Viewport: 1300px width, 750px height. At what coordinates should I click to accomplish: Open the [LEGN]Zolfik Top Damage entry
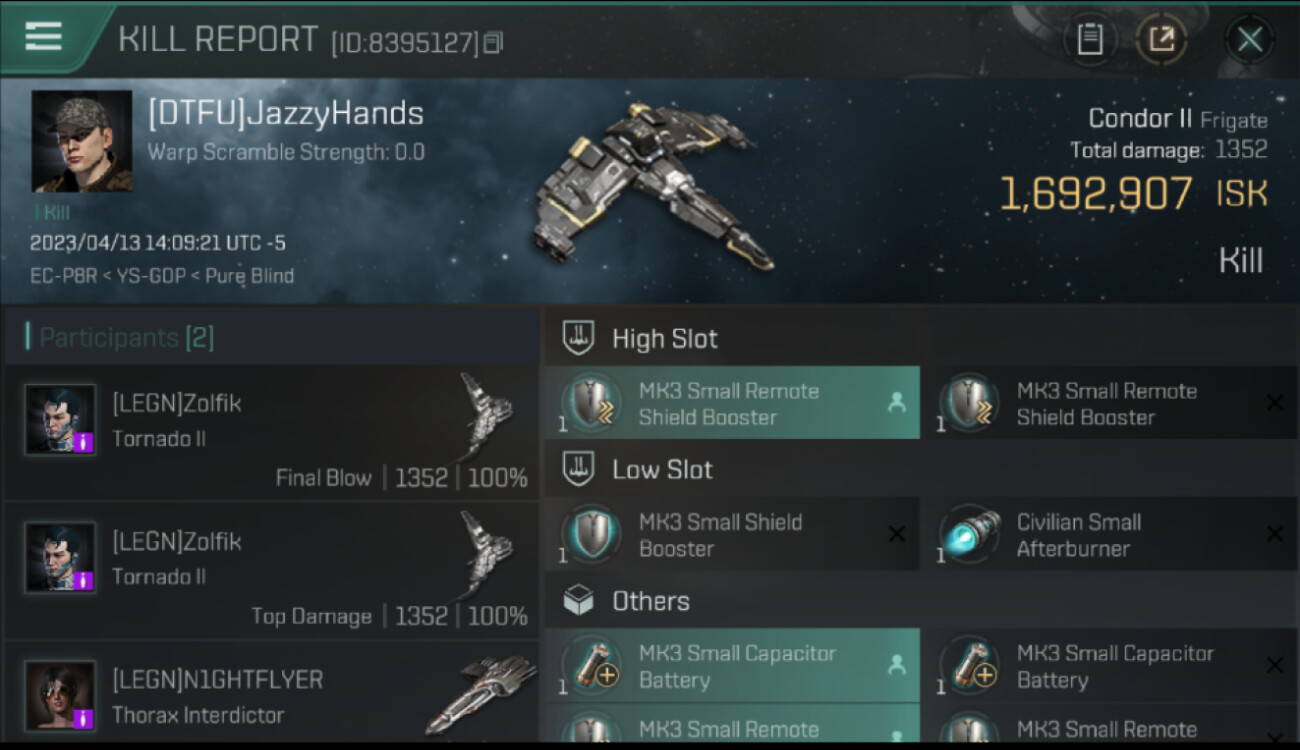tap(272, 571)
